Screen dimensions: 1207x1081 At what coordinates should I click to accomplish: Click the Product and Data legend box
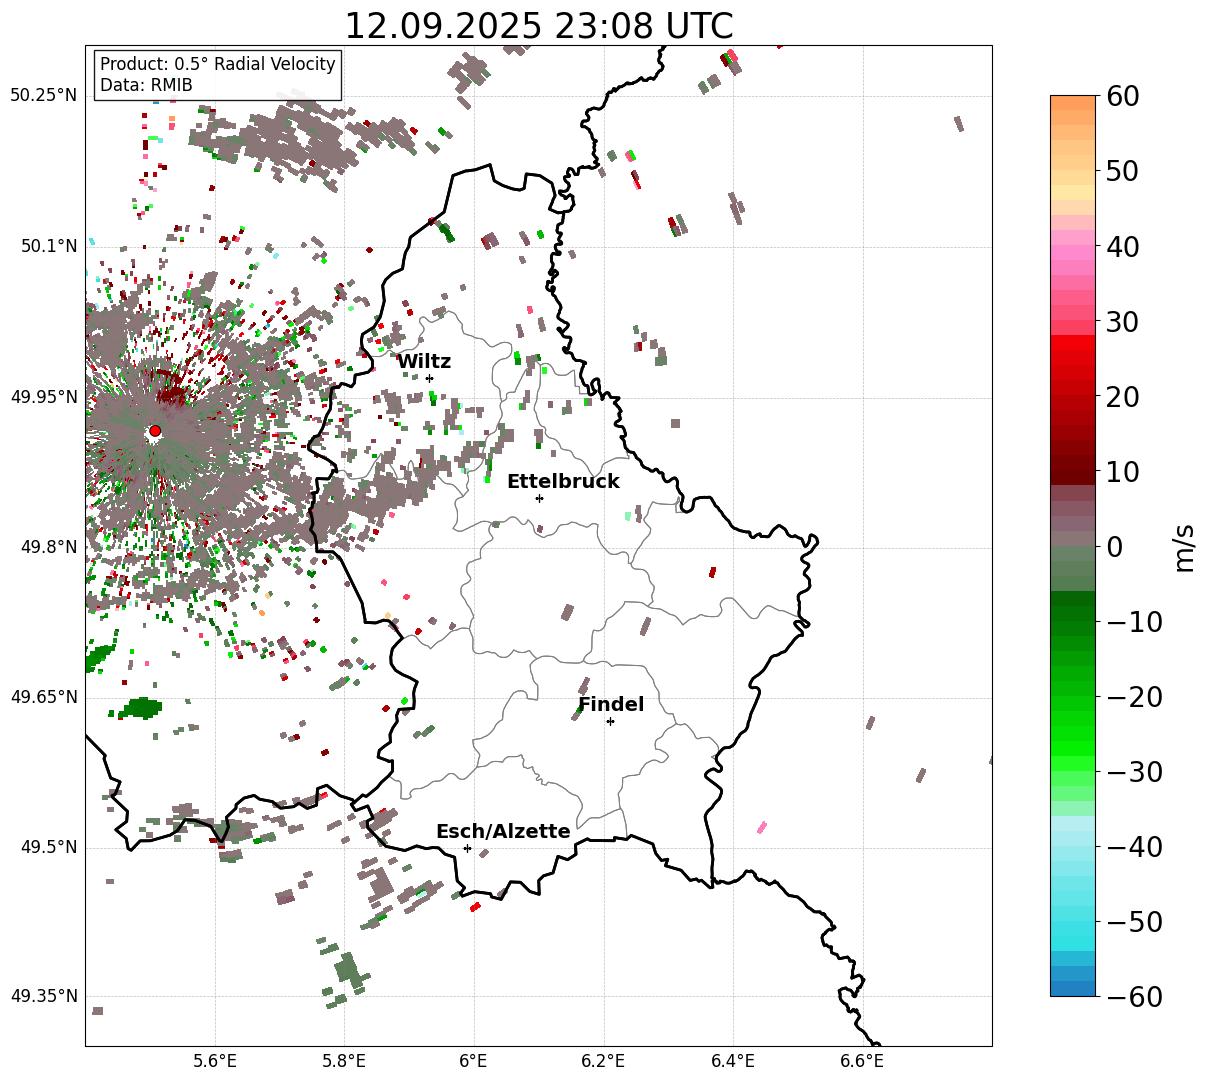point(218,75)
